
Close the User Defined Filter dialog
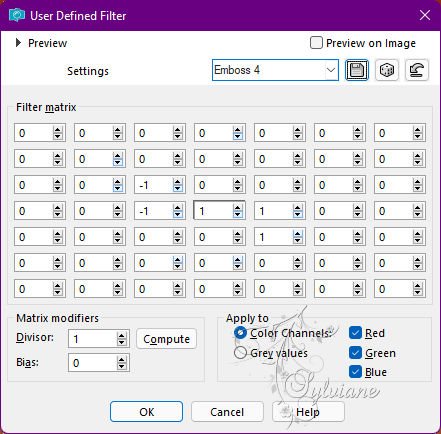(425, 15)
